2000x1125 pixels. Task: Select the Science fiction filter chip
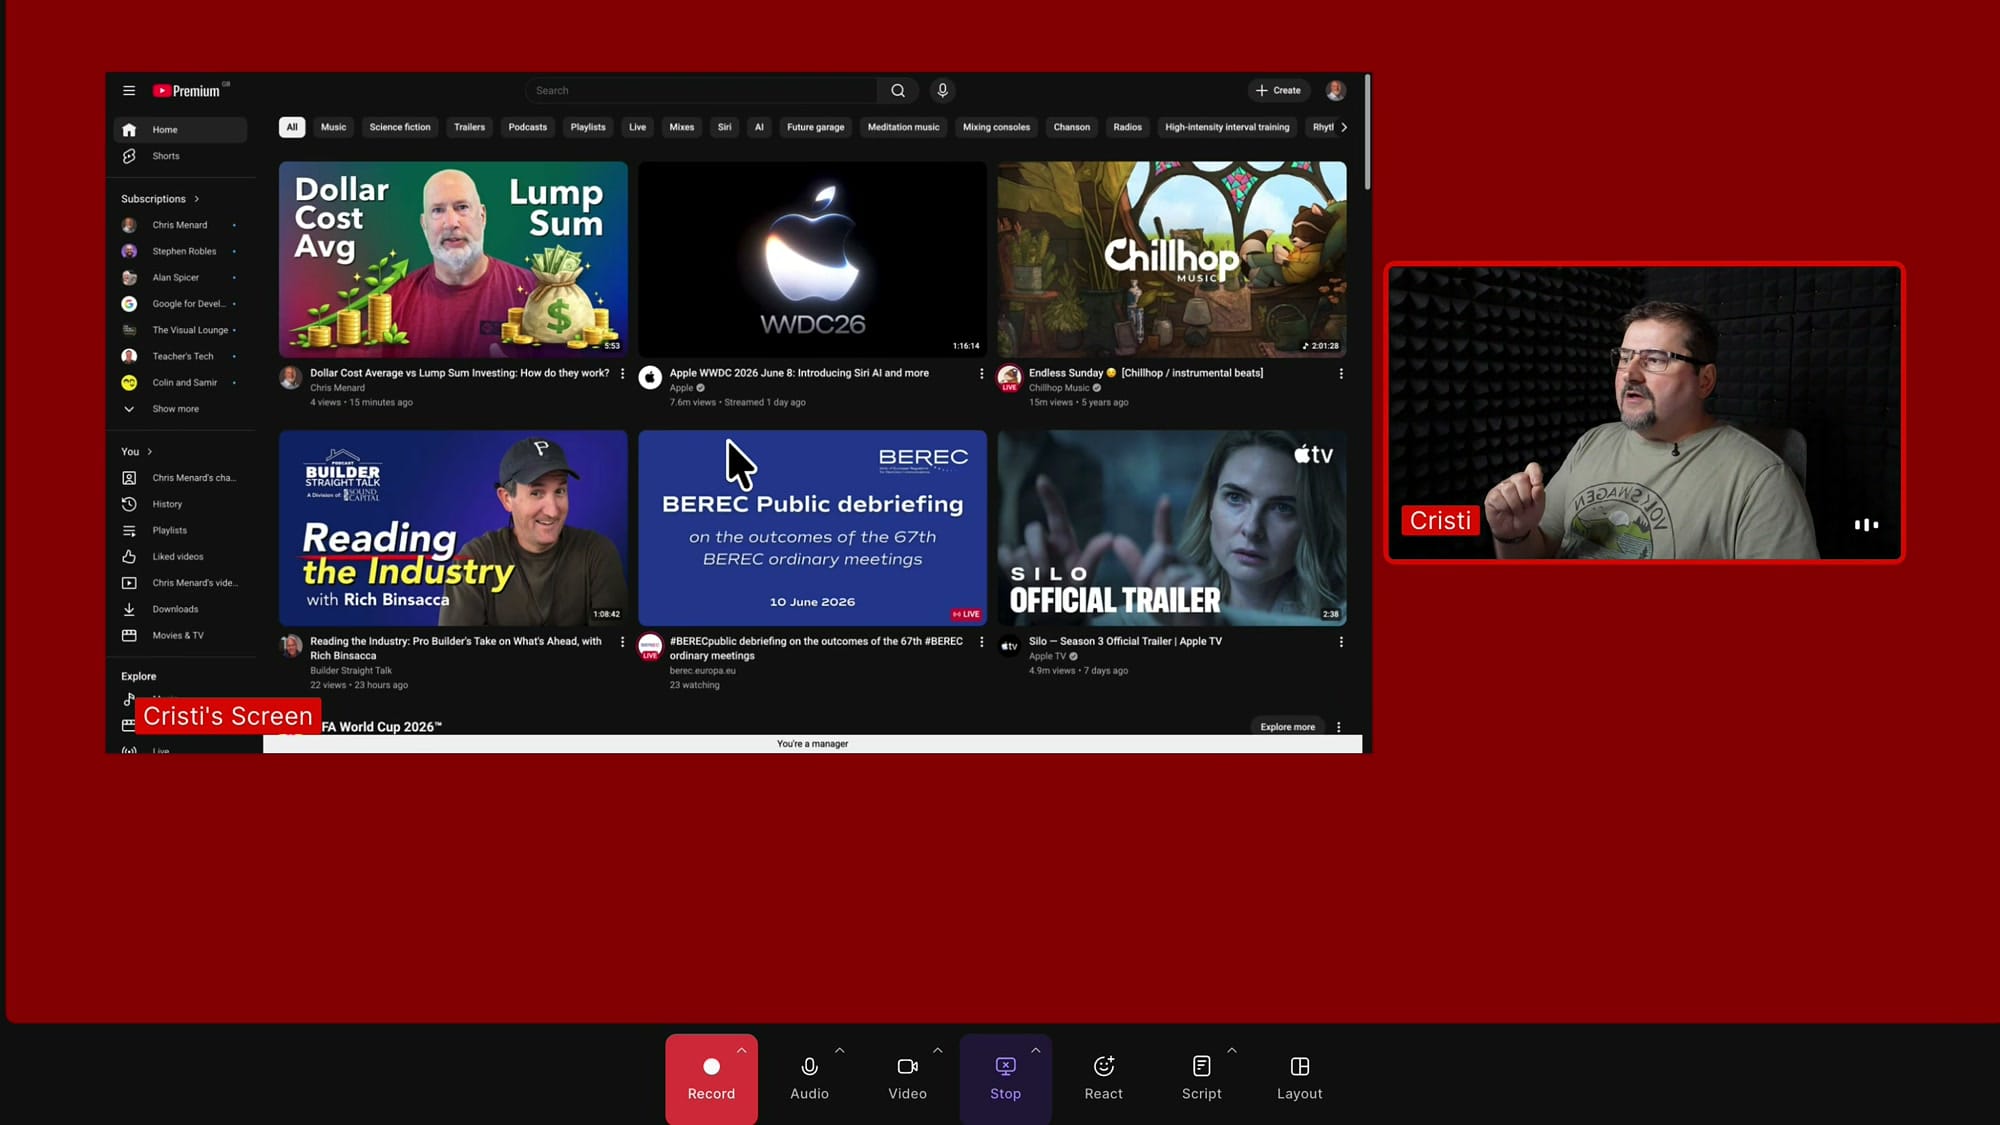(400, 127)
